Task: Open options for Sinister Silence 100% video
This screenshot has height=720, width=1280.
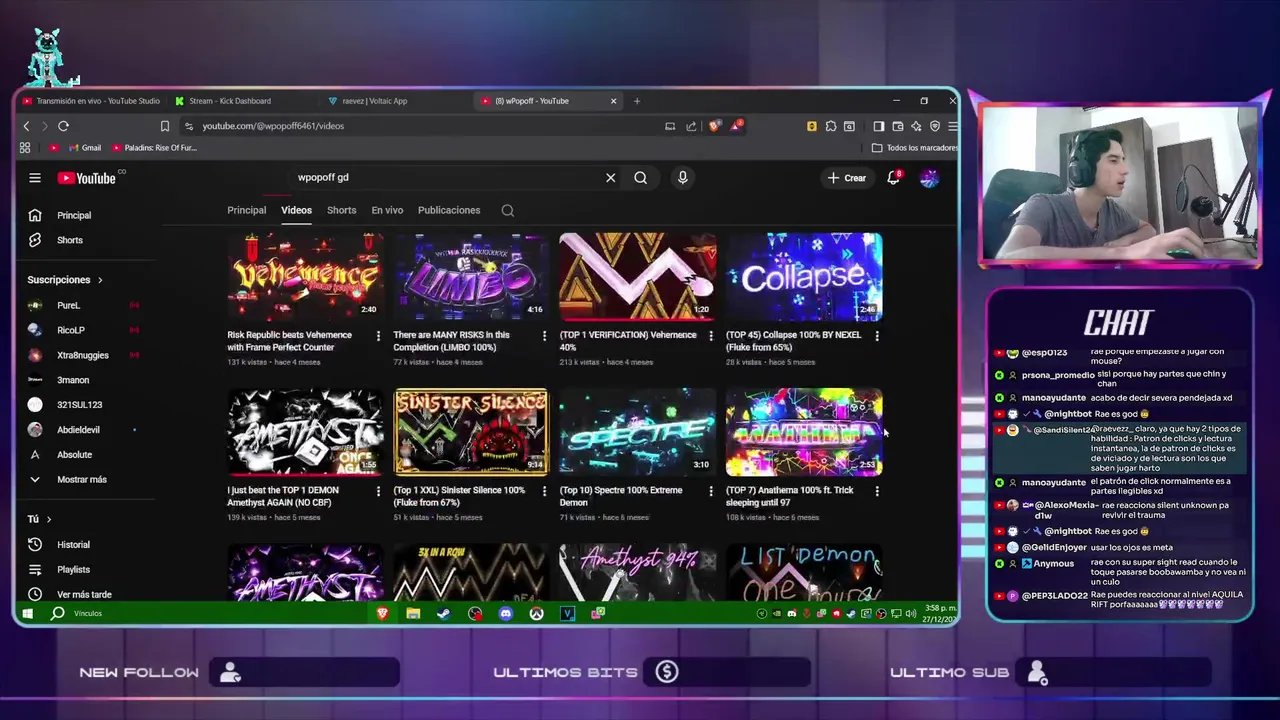Action: click(544, 491)
